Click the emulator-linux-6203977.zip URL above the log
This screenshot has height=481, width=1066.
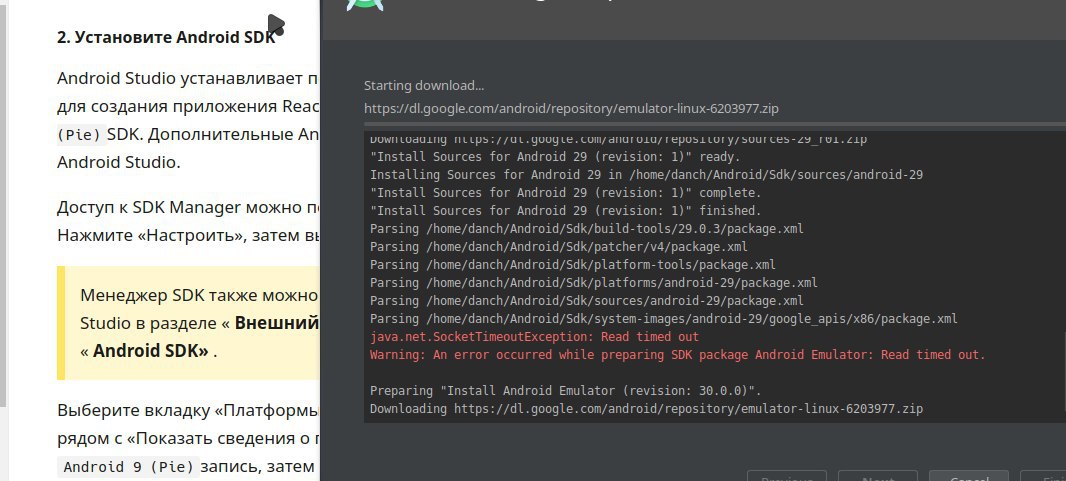pos(571,108)
